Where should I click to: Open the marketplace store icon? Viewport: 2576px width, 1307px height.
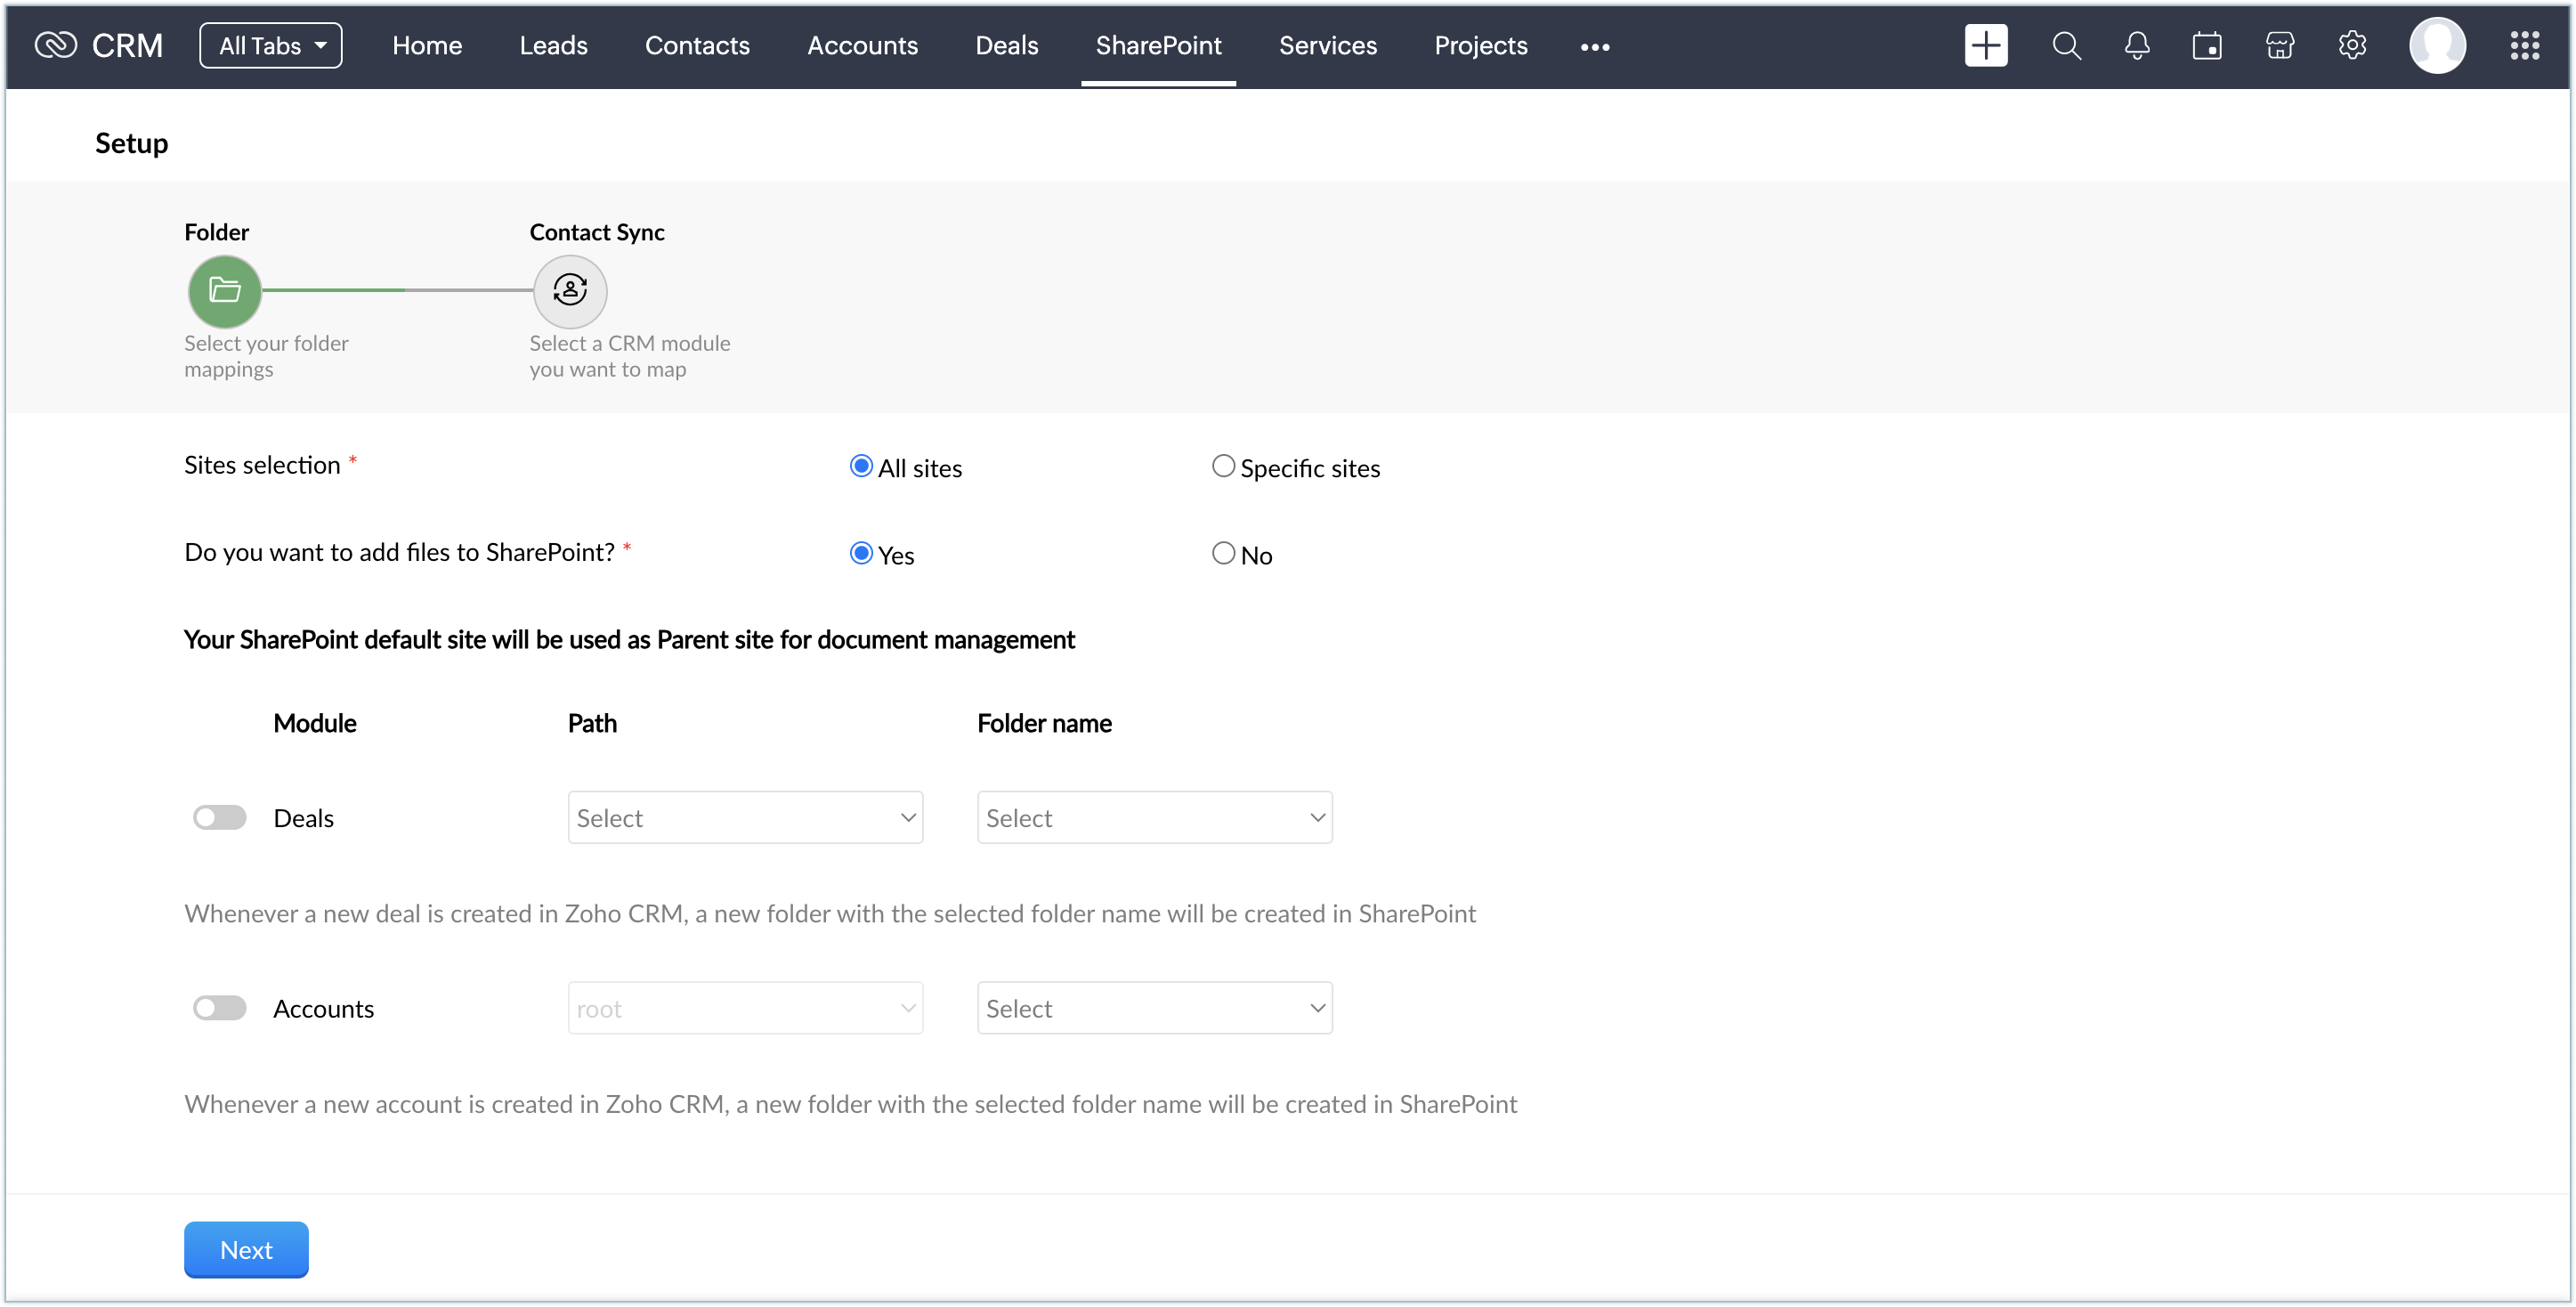pos(2279,46)
